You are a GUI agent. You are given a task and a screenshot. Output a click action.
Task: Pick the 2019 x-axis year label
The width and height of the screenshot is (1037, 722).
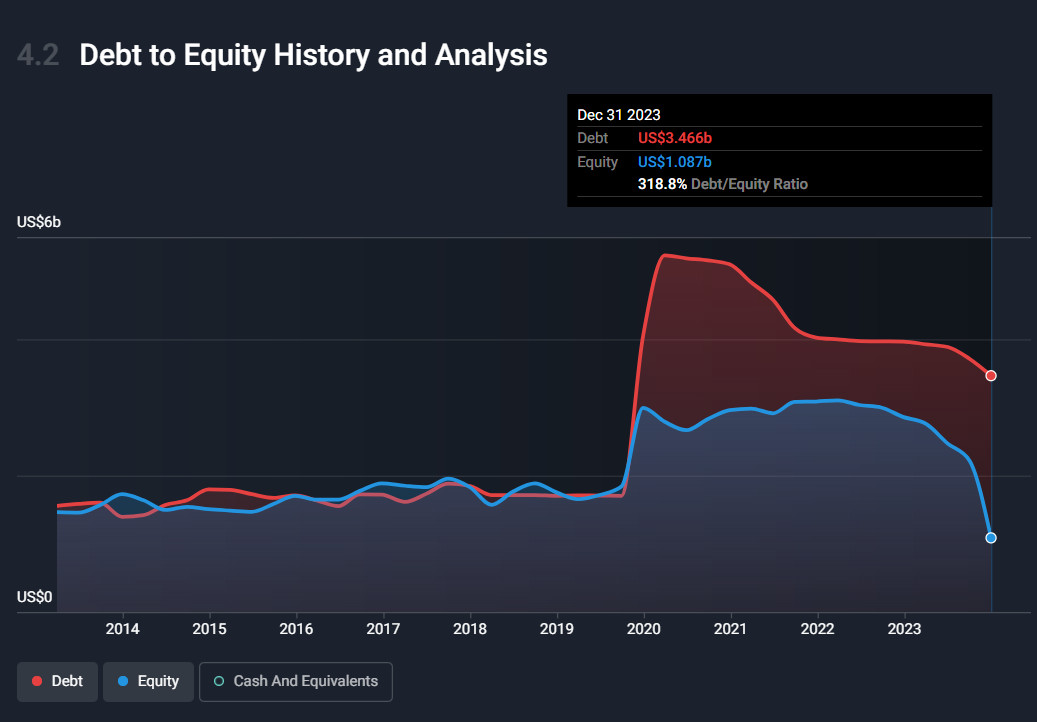557,629
